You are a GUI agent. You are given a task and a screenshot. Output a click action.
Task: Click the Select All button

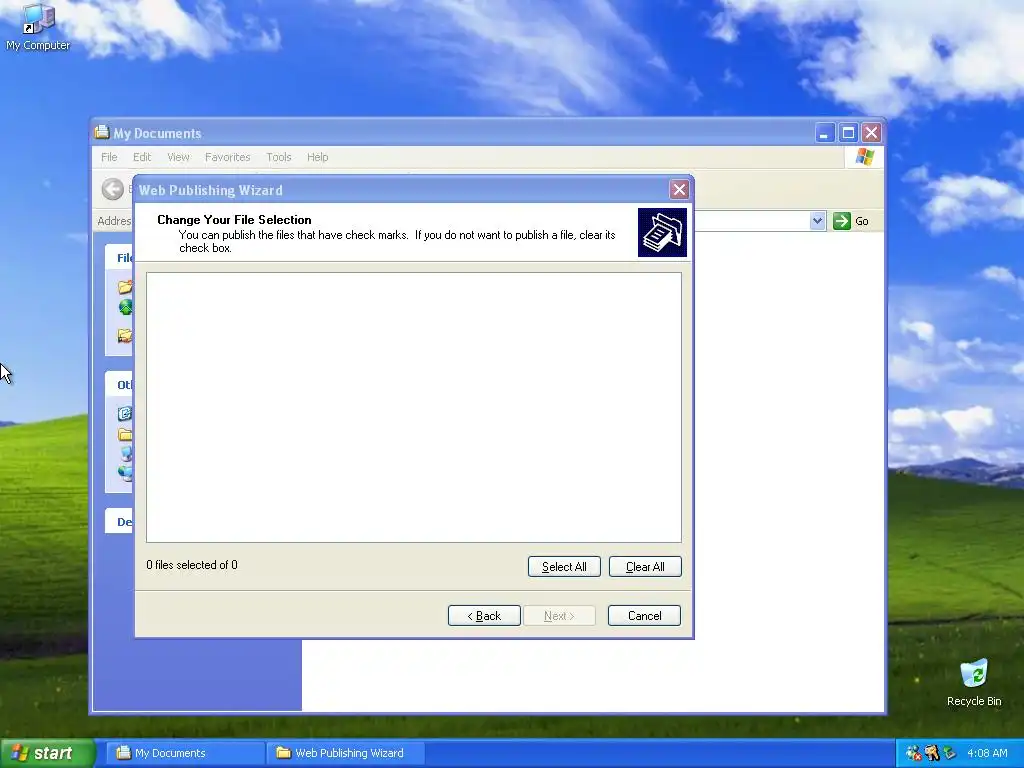(564, 567)
